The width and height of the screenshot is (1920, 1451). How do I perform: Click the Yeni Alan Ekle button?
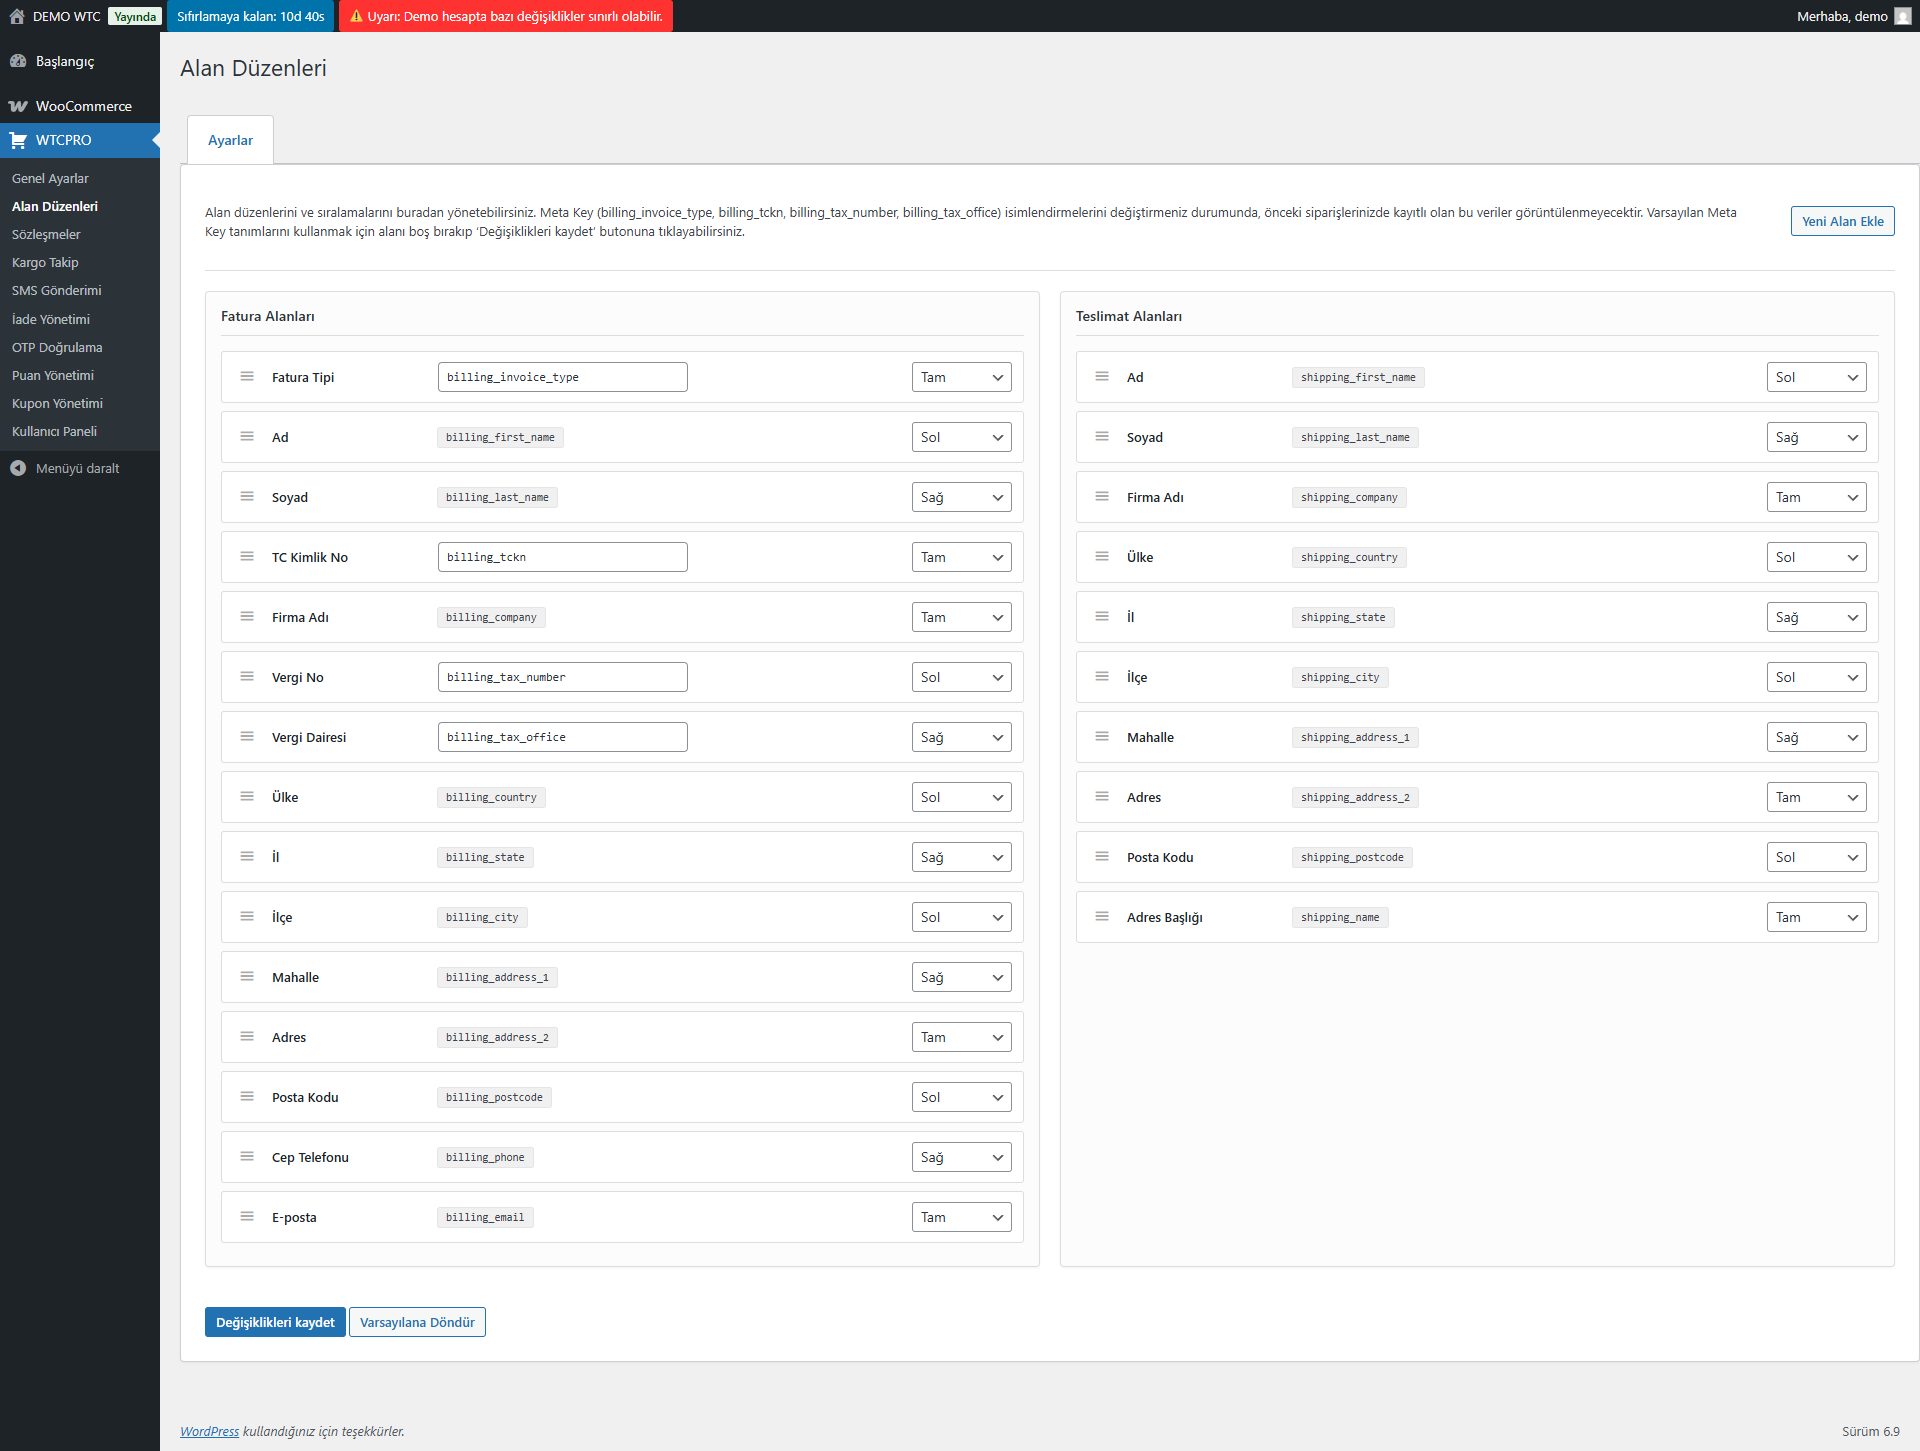pyautogui.click(x=1842, y=221)
